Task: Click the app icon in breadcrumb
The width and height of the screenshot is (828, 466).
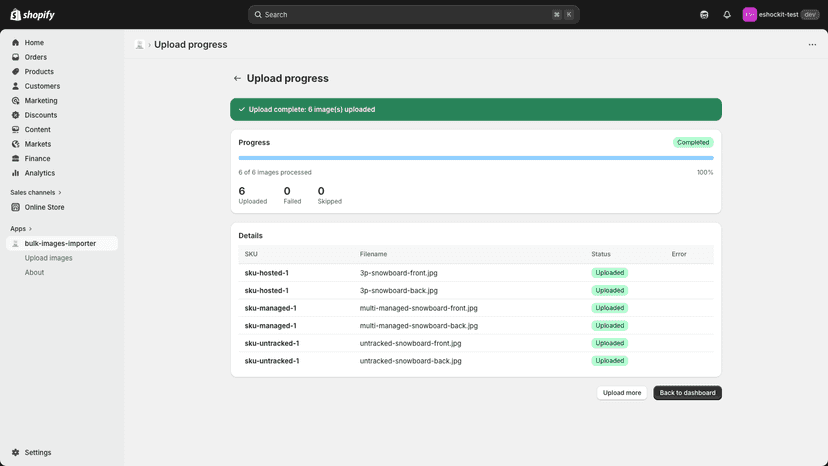Action: 139,45
